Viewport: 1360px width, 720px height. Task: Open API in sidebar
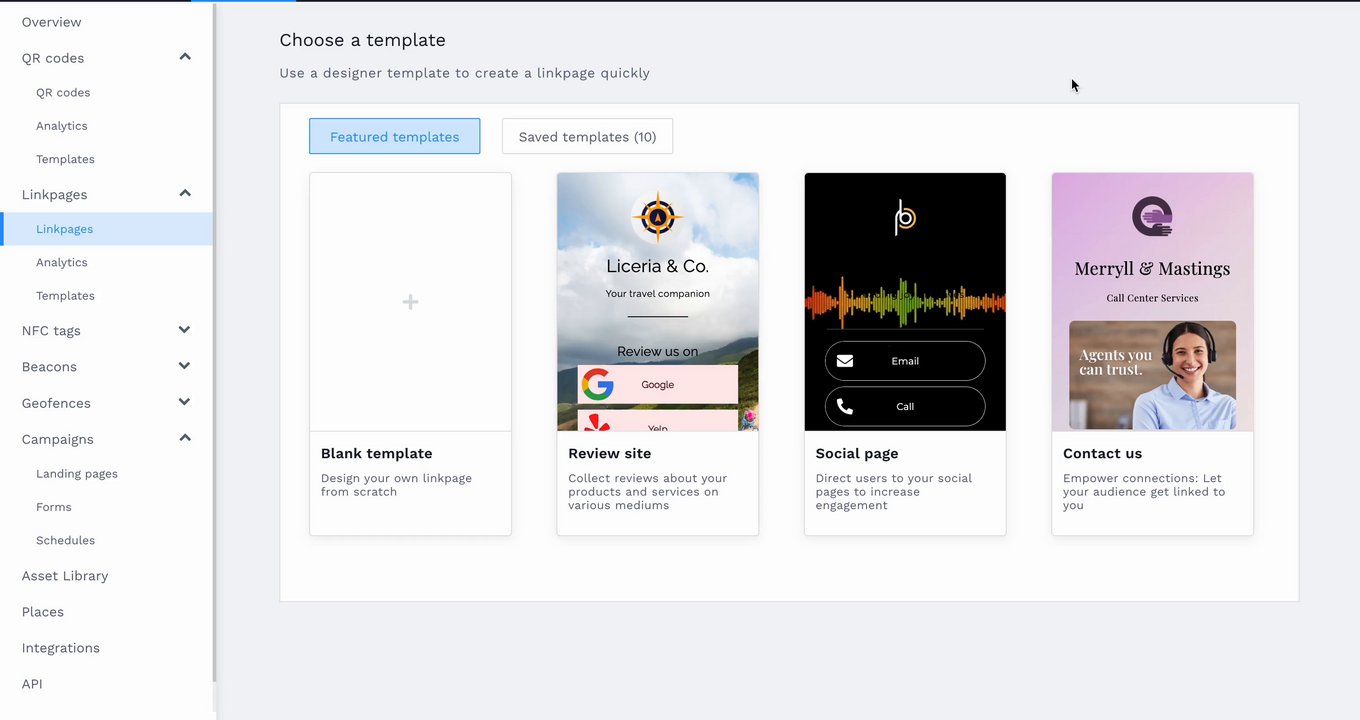[x=32, y=684]
